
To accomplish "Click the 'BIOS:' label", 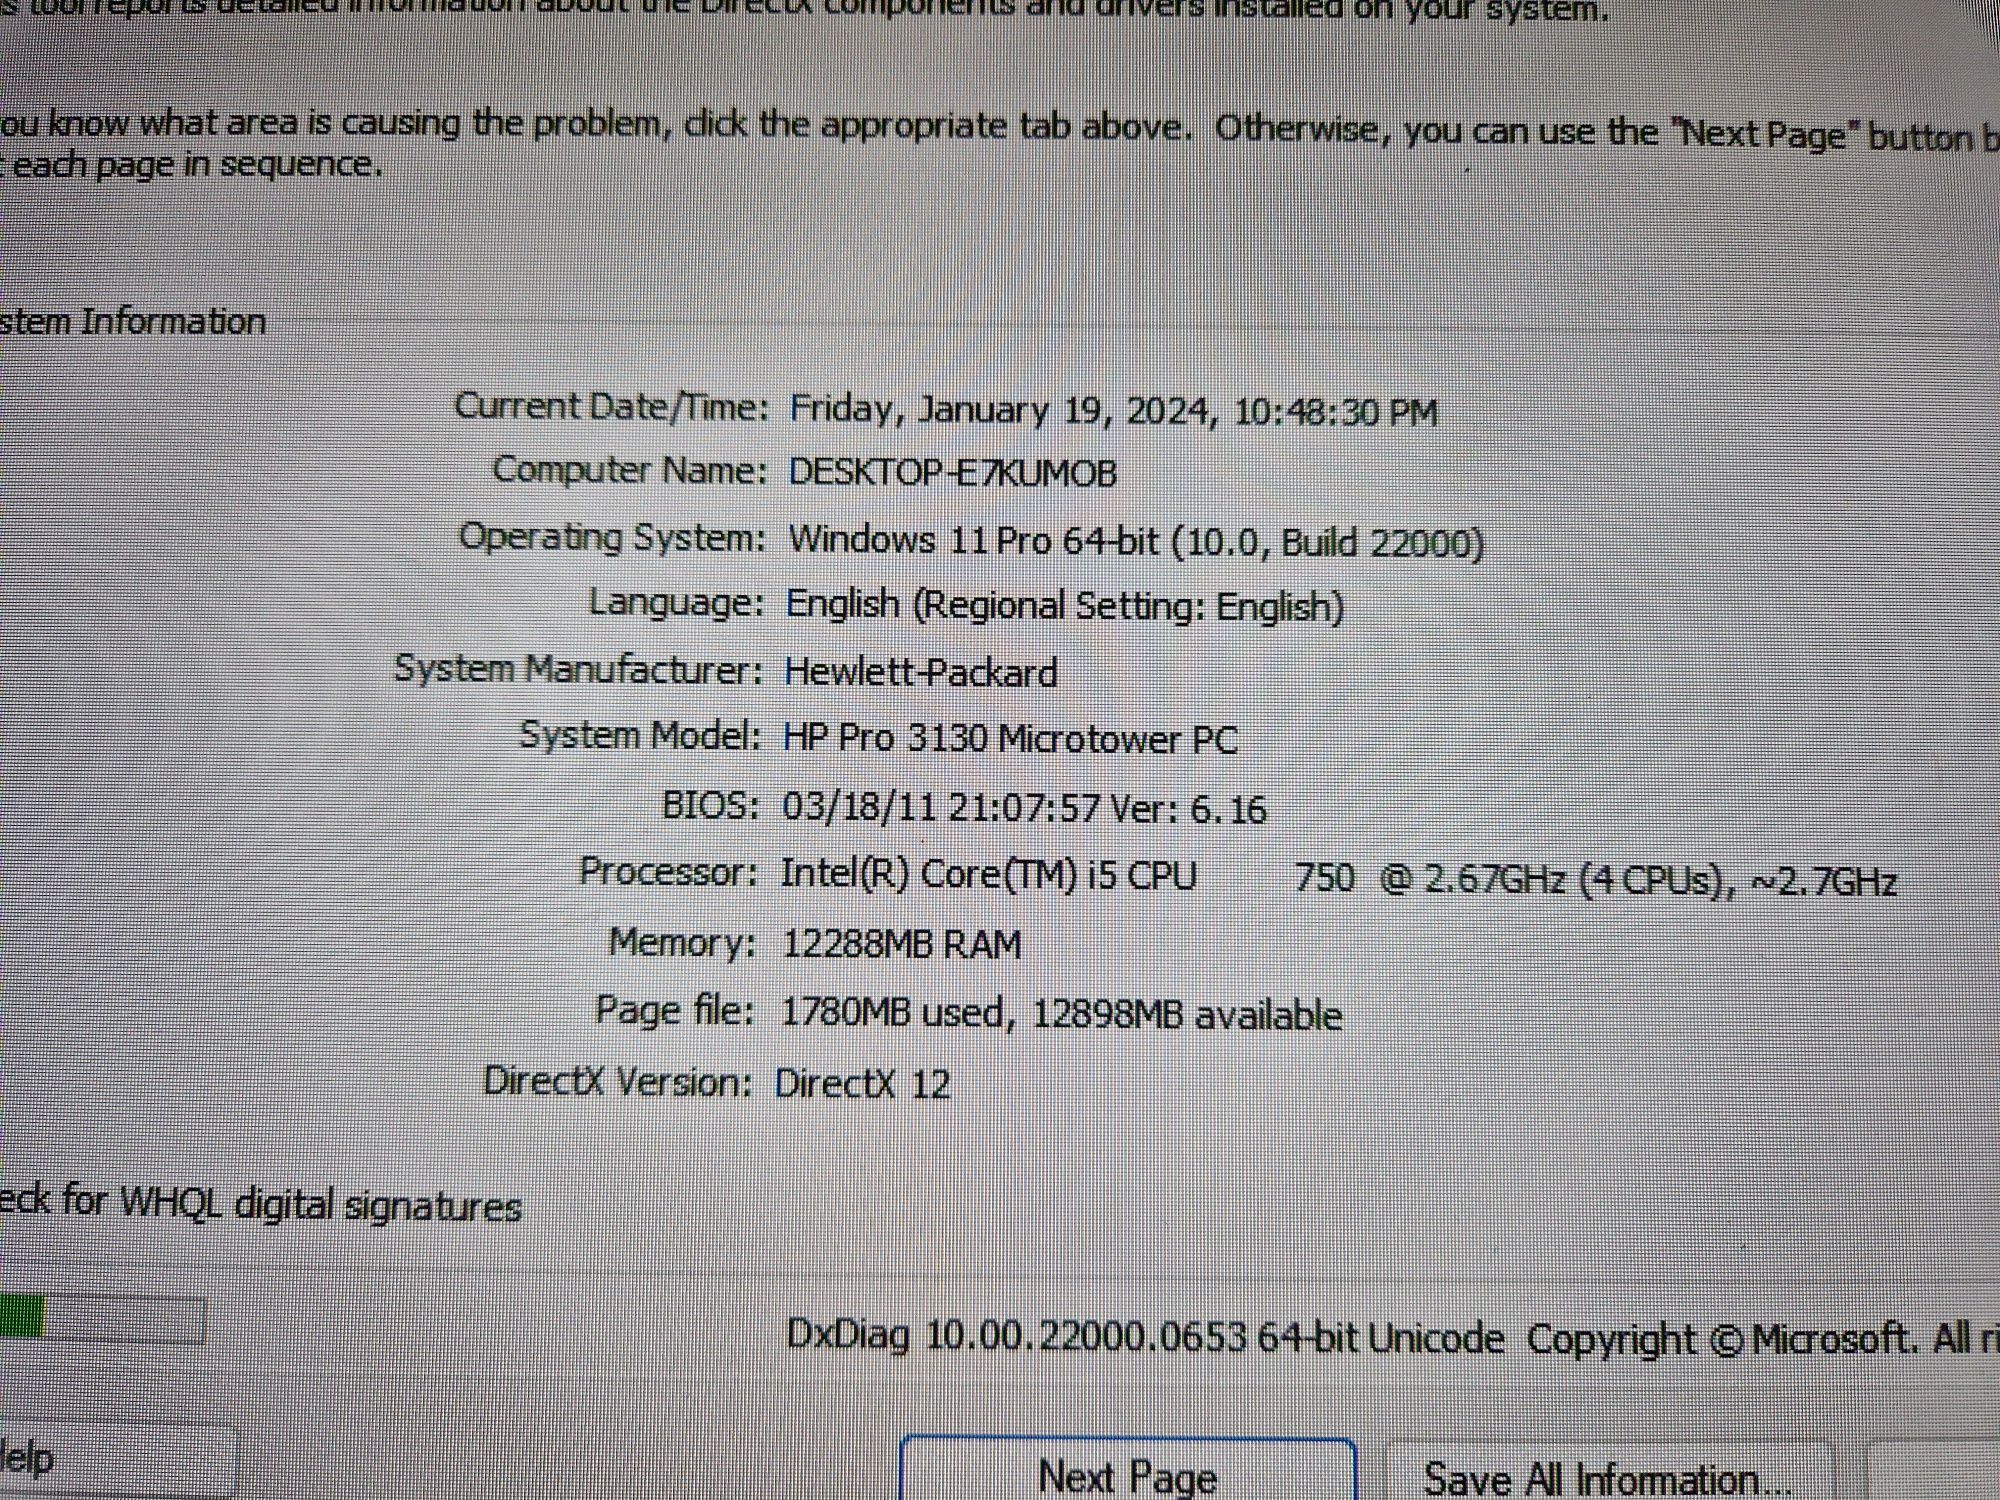I will (711, 805).
